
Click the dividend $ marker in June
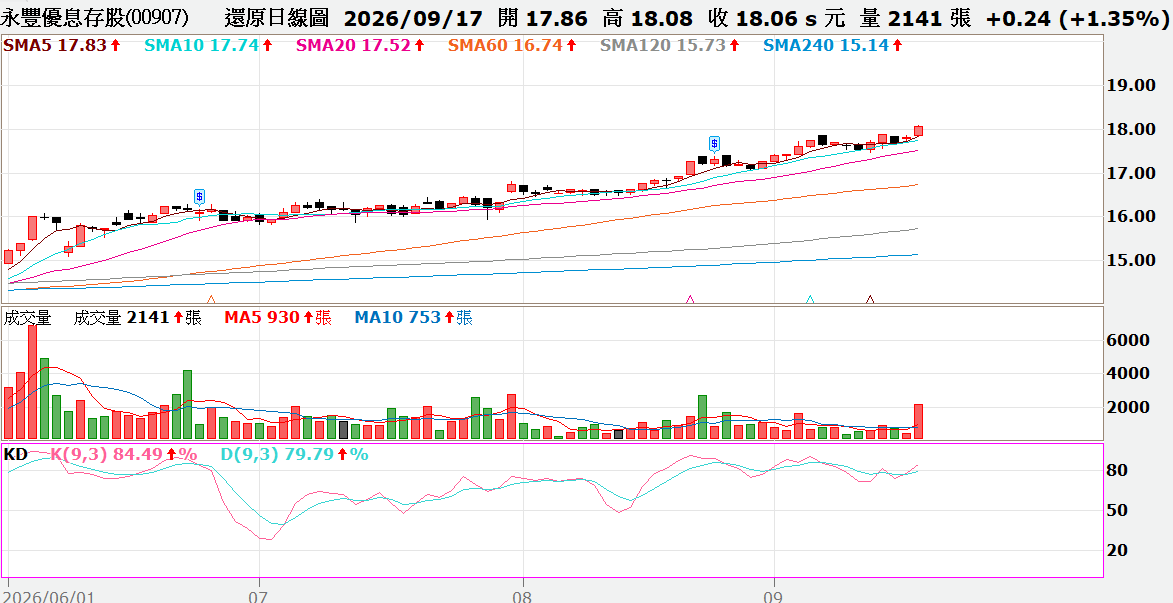199,197
